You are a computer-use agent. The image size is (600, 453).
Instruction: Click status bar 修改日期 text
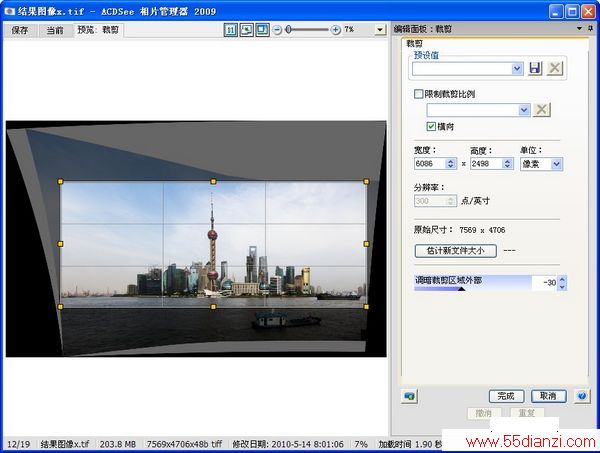point(288,444)
